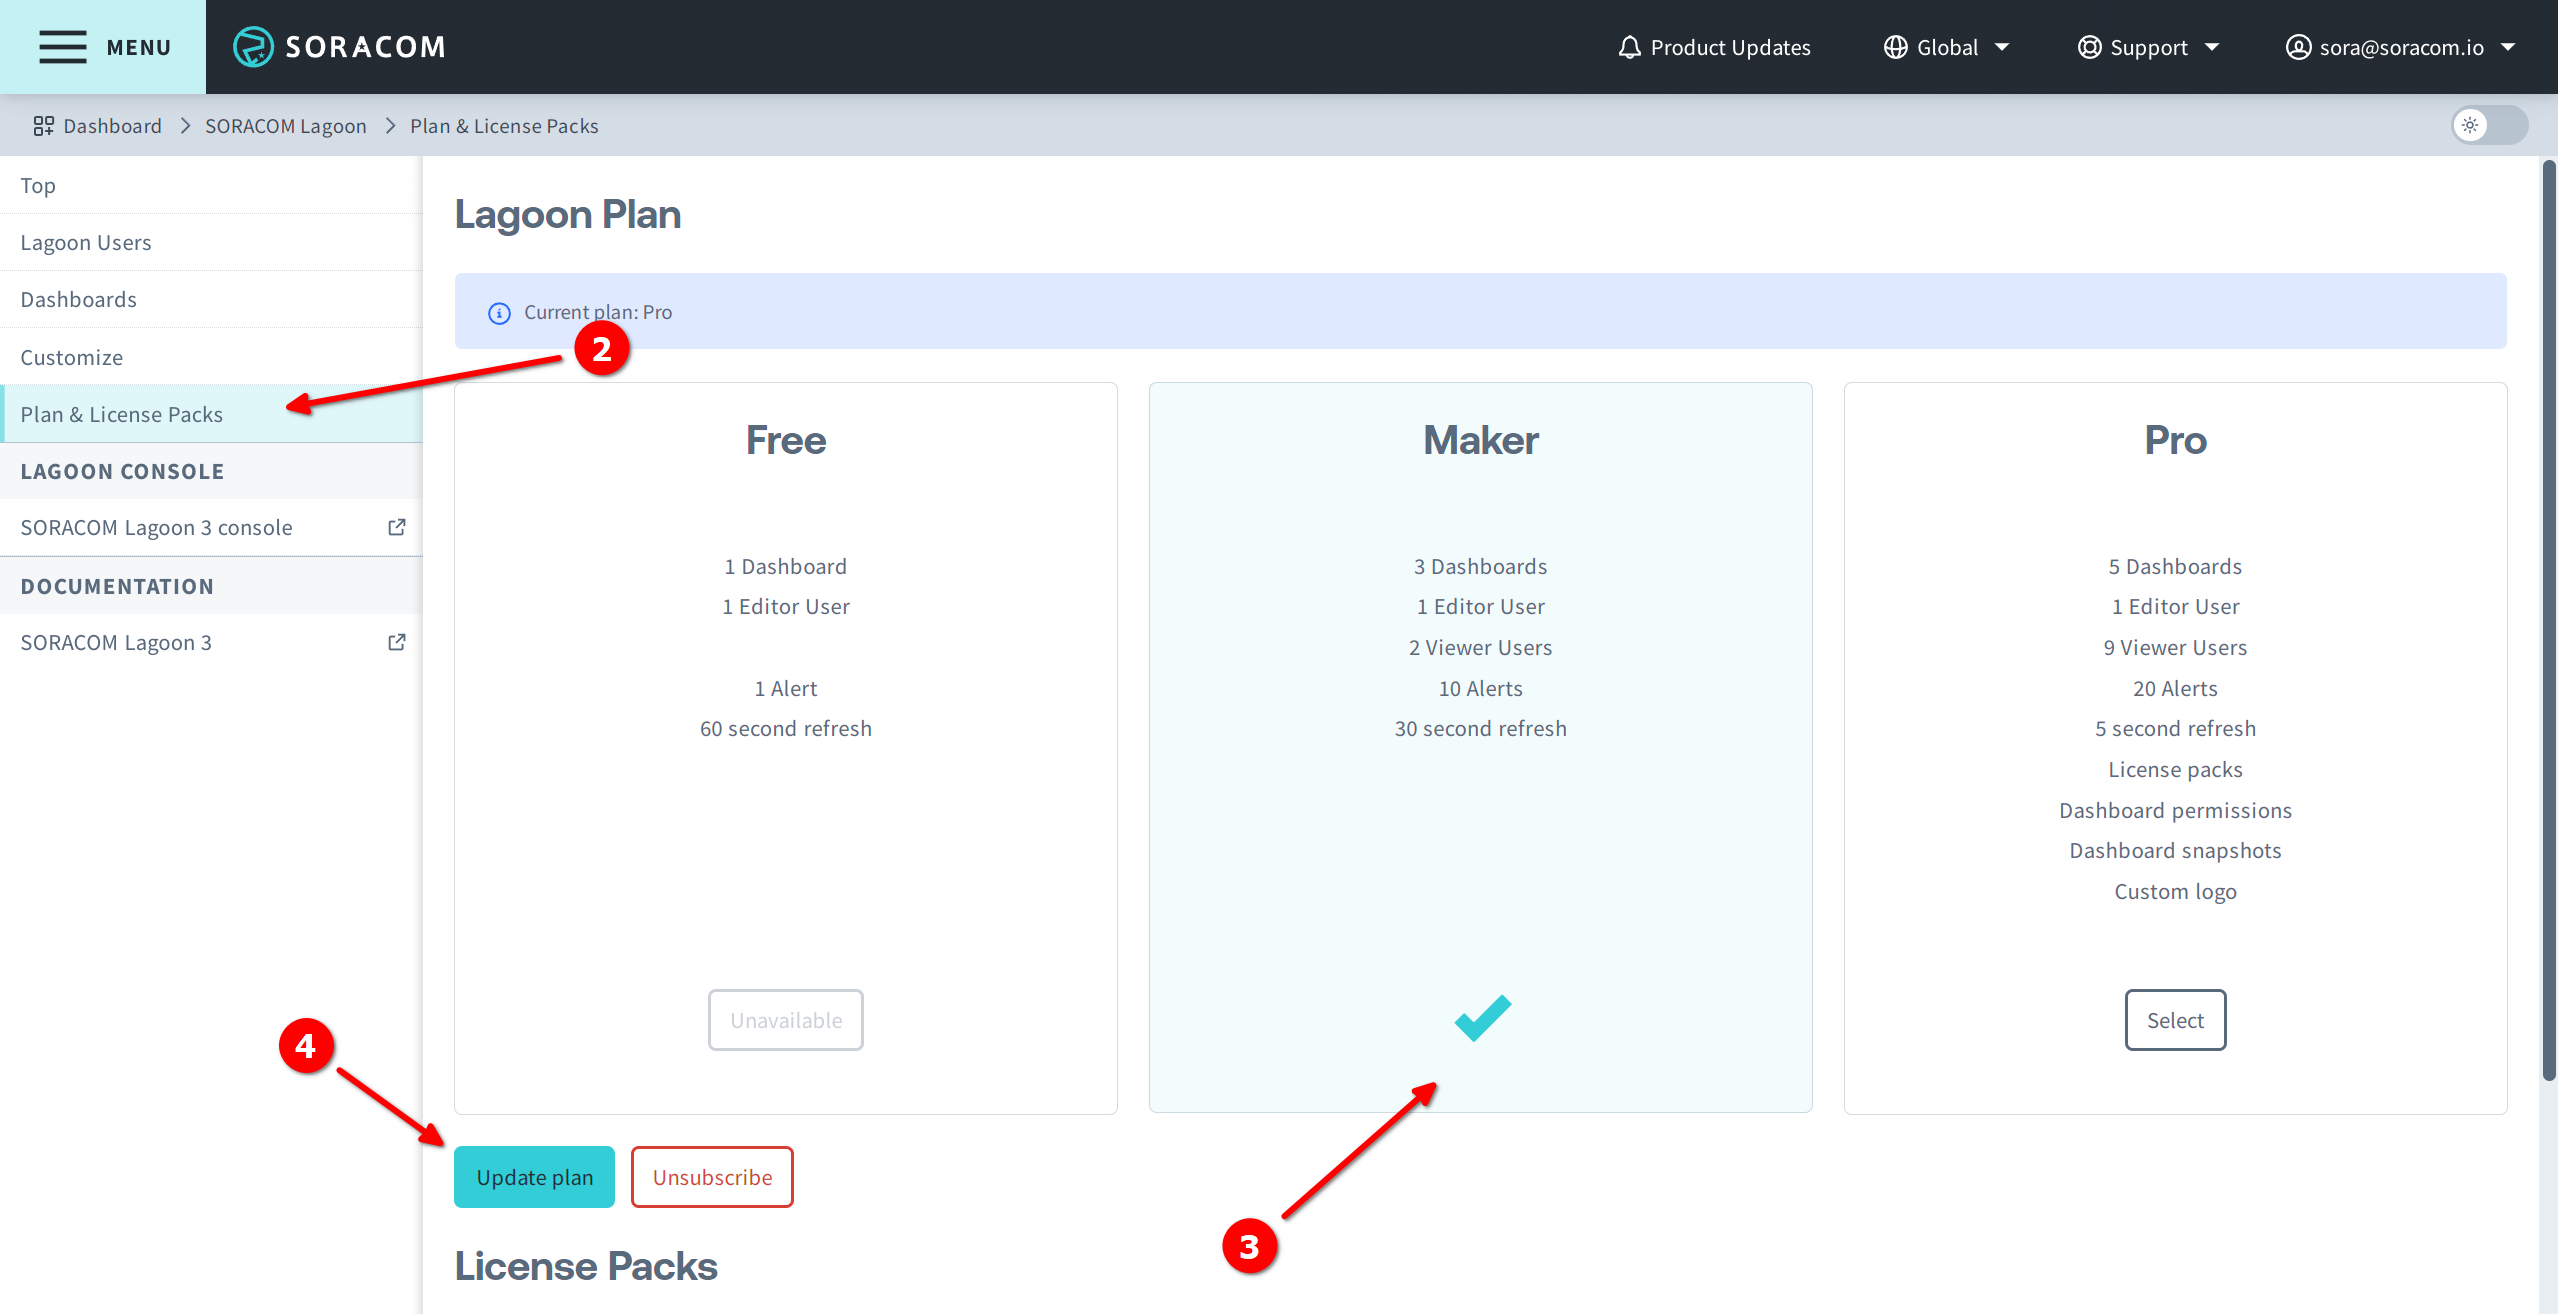Click the current plan Pro info indicator
2558x1314 pixels.
[499, 312]
